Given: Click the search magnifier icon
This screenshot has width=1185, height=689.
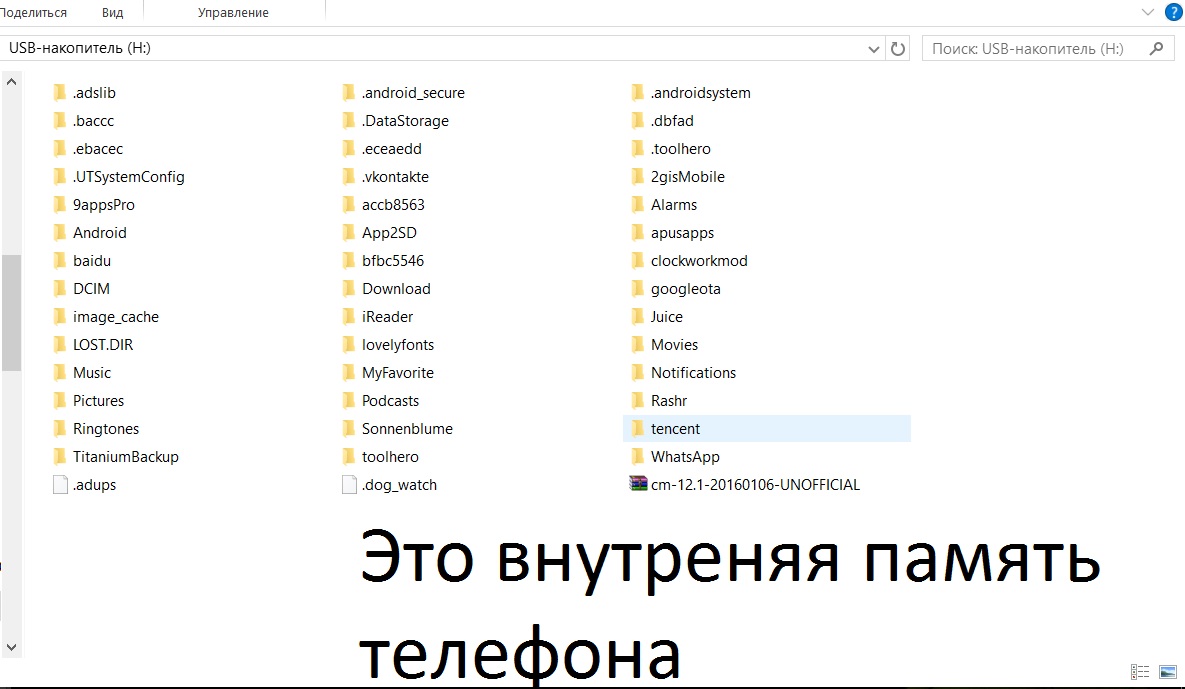Looking at the screenshot, I should [1157, 48].
